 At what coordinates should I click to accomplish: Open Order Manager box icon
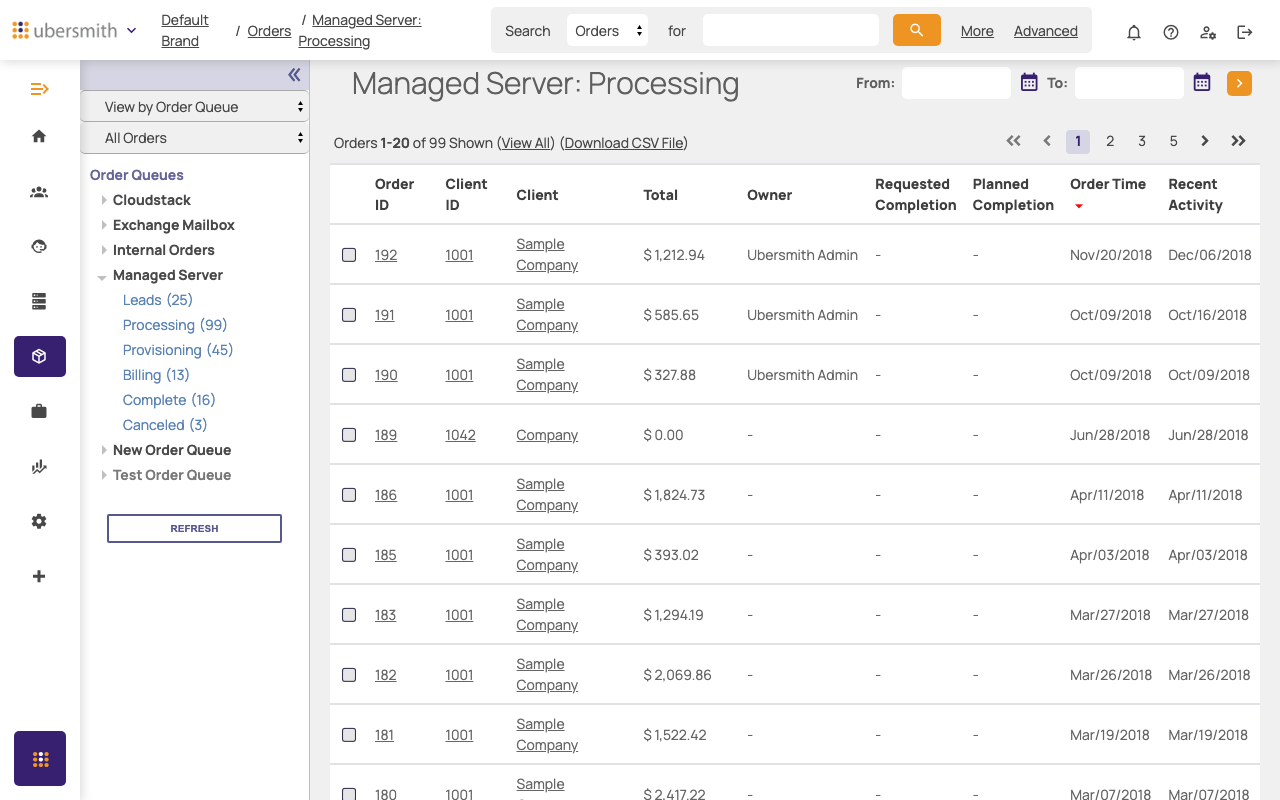click(x=40, y=356)
